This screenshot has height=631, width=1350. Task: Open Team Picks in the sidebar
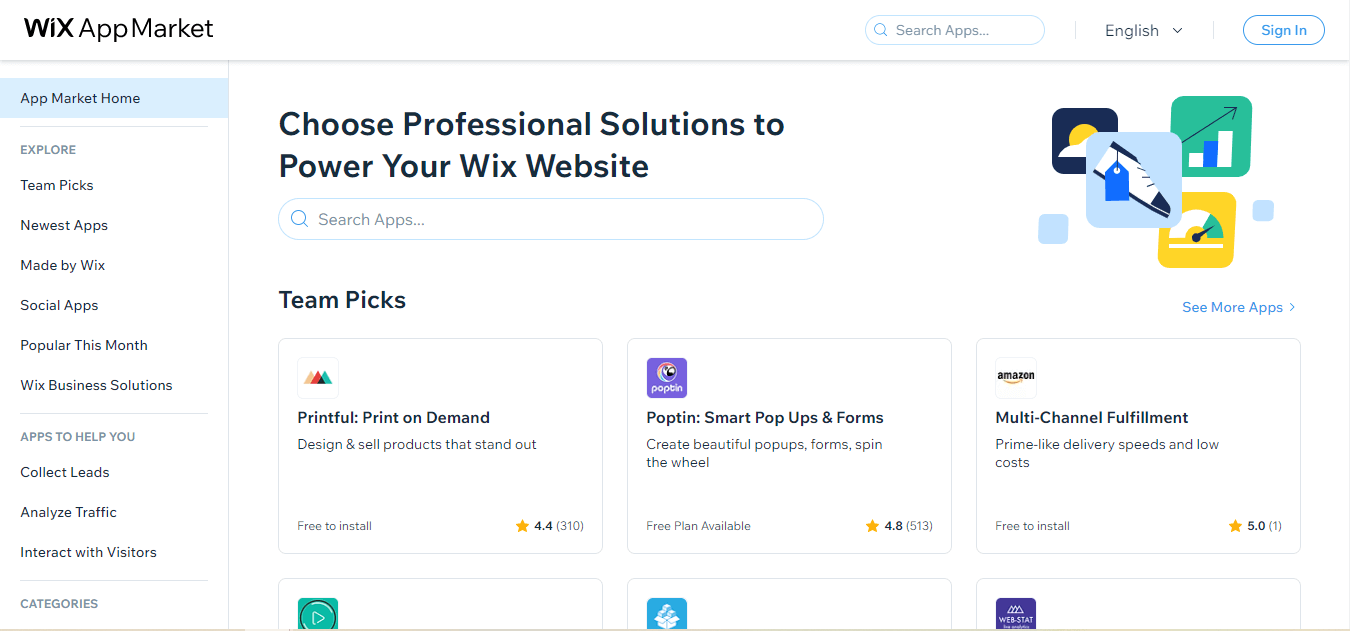57,185
